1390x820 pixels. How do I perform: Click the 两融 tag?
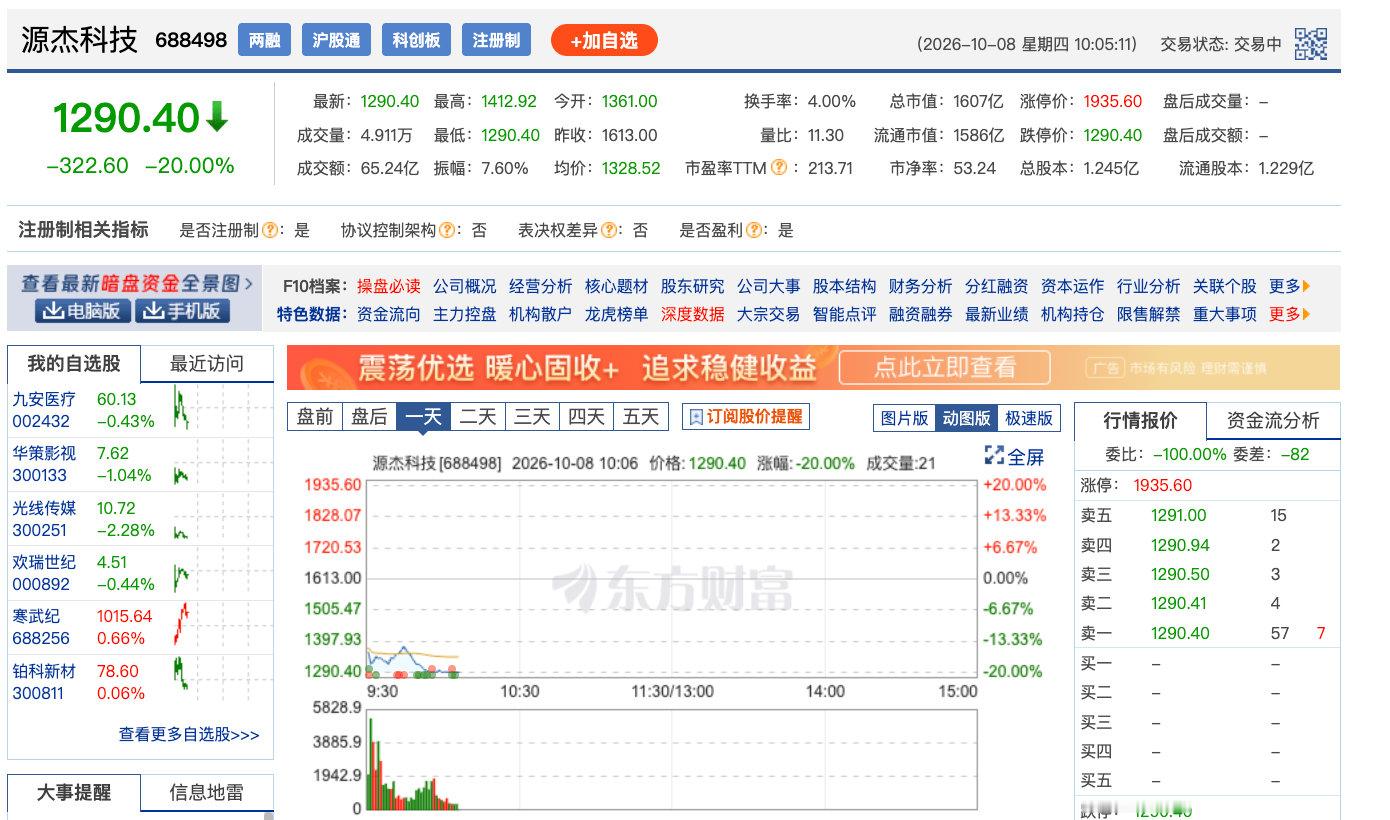click(264, 41)
